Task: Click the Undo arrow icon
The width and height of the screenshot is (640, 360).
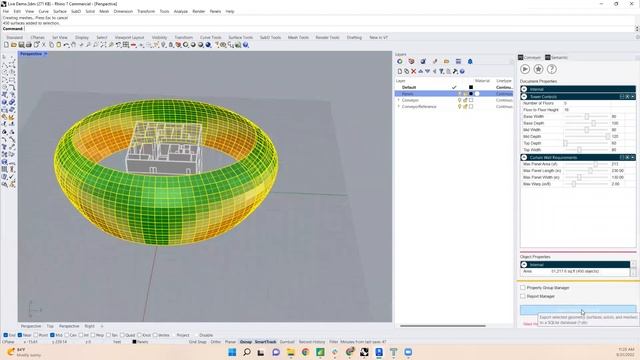Action: [x=66, y=45]
